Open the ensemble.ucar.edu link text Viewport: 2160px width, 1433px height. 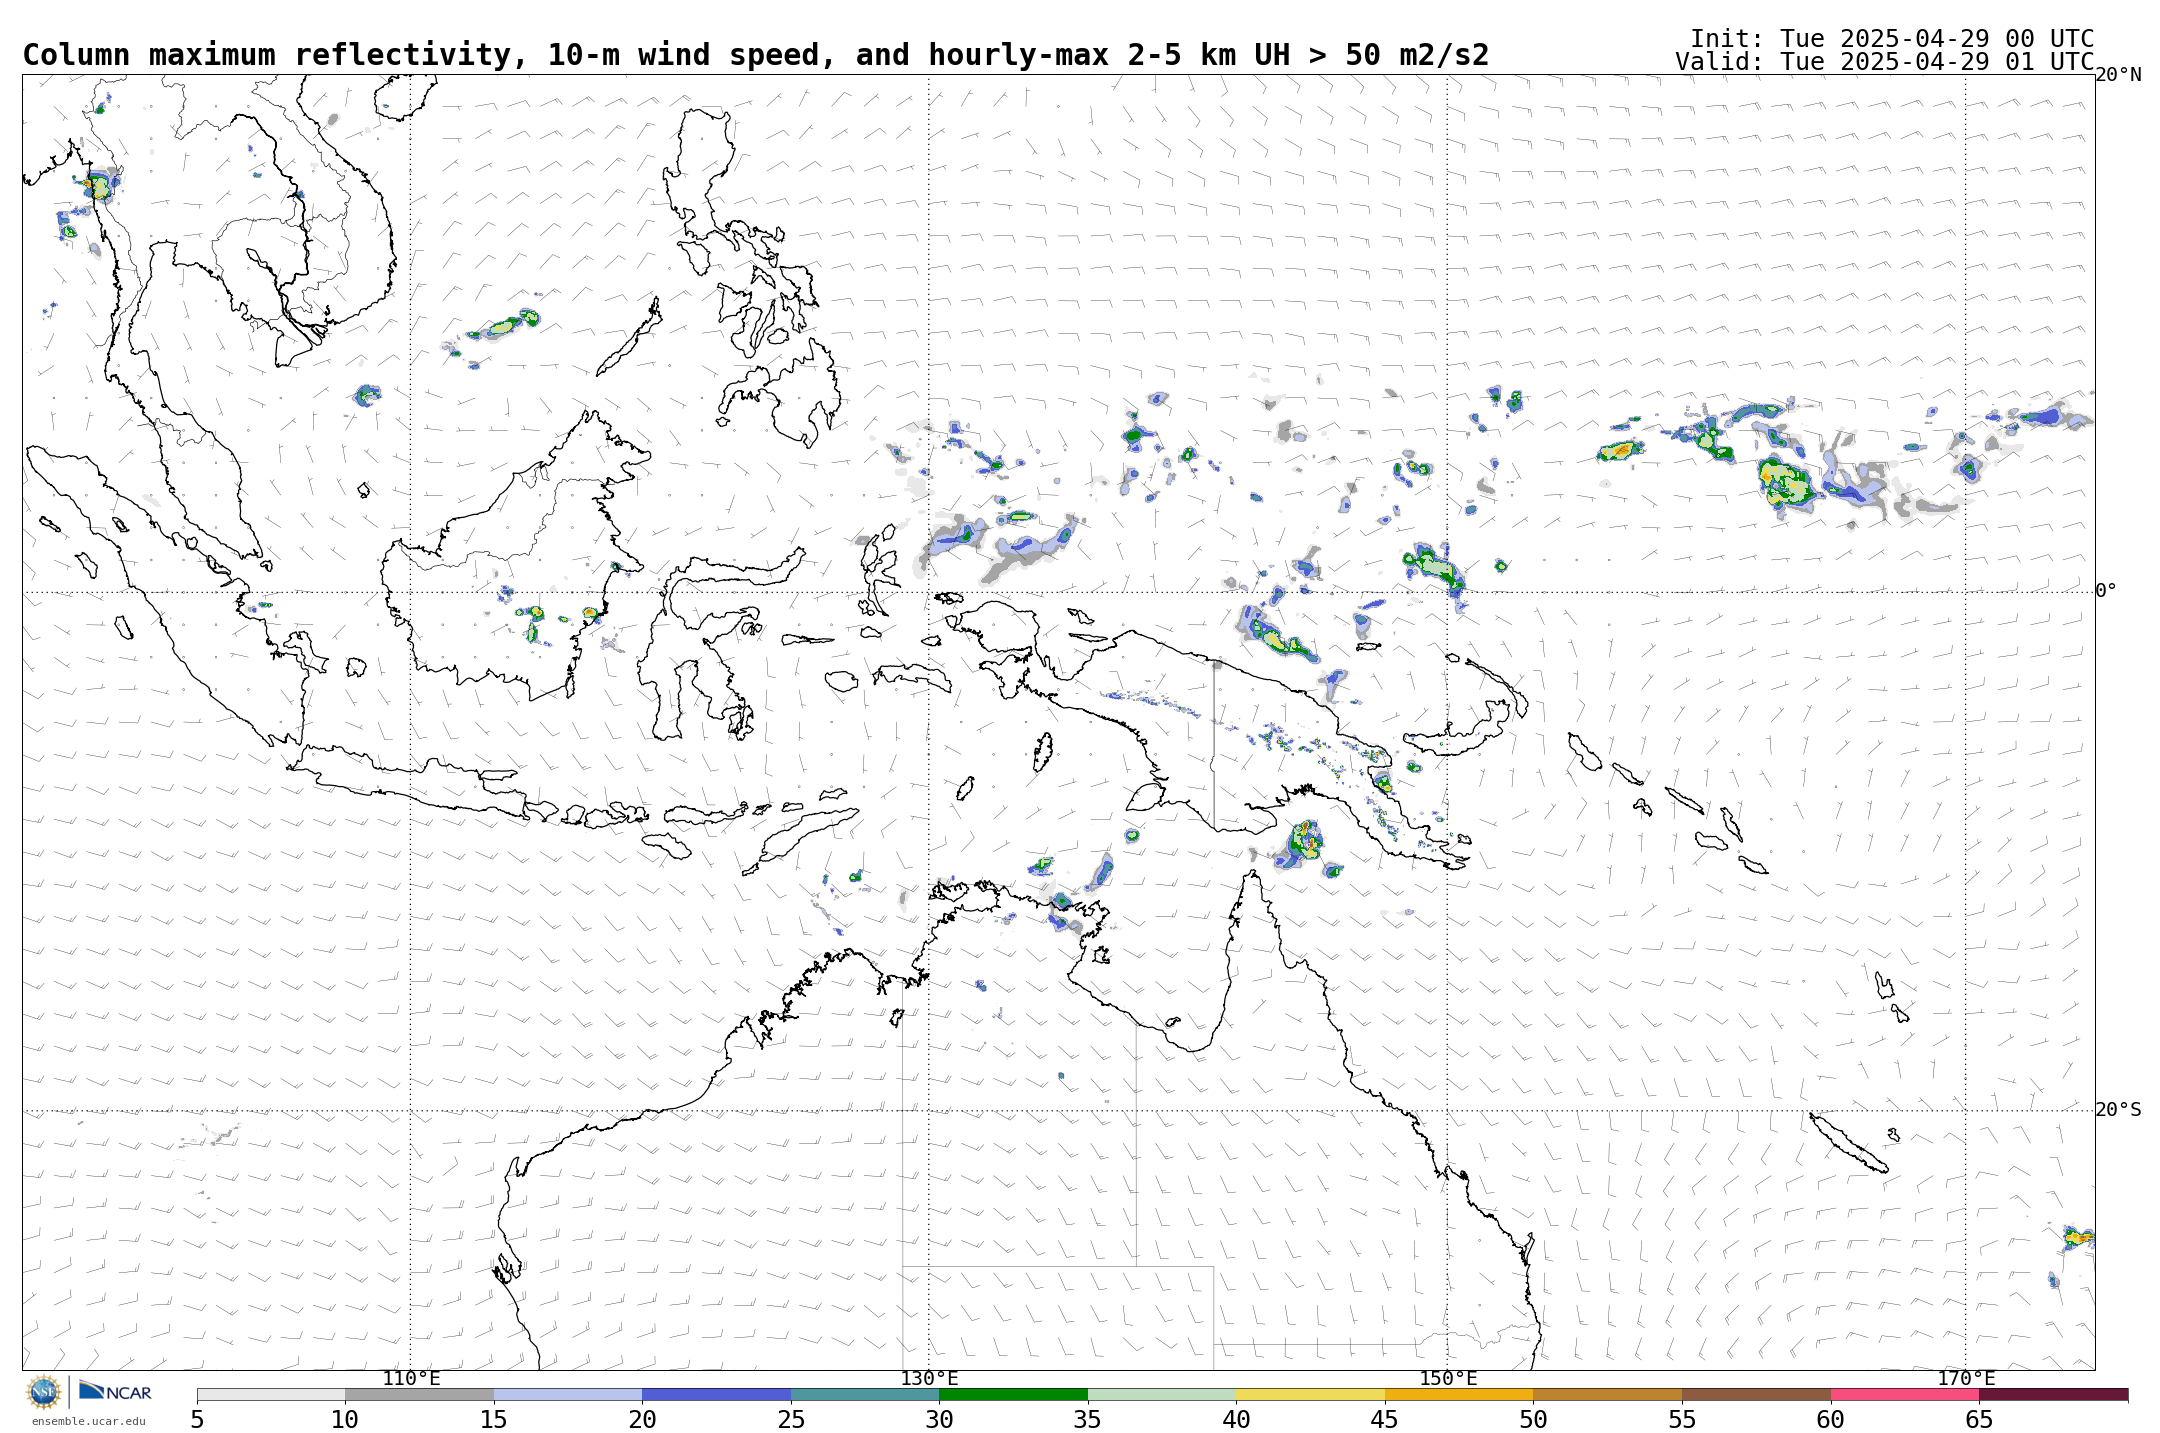coord(88,1421)
